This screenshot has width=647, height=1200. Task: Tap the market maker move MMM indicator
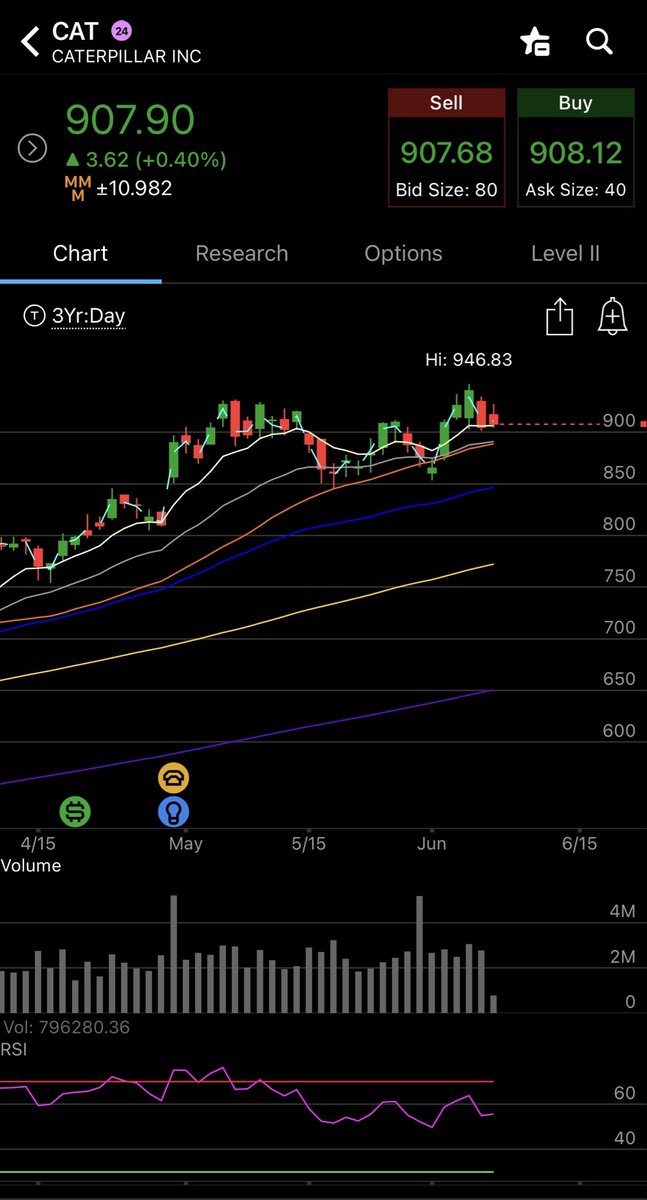(x=118, y=188)
